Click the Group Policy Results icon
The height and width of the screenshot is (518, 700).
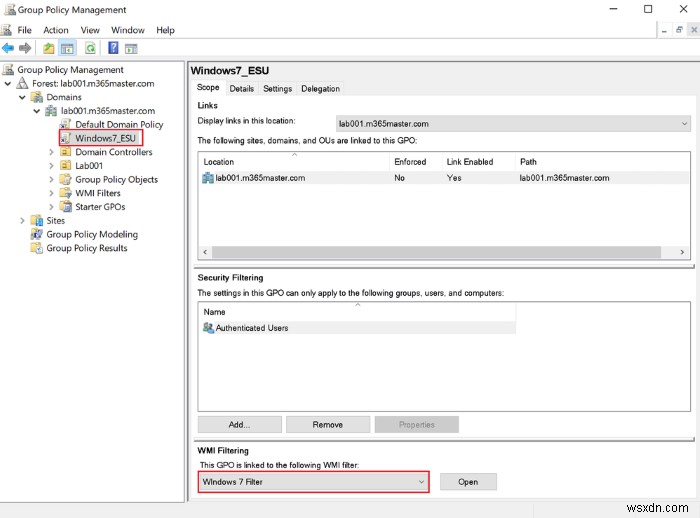[x=37, y=248]
